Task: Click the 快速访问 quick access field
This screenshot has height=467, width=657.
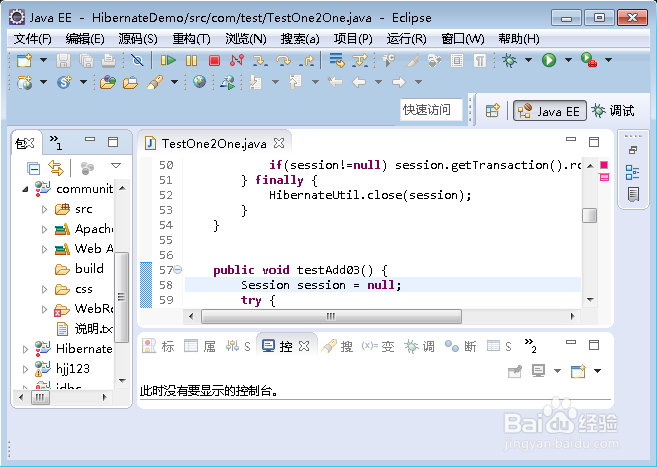Action: 431,110
